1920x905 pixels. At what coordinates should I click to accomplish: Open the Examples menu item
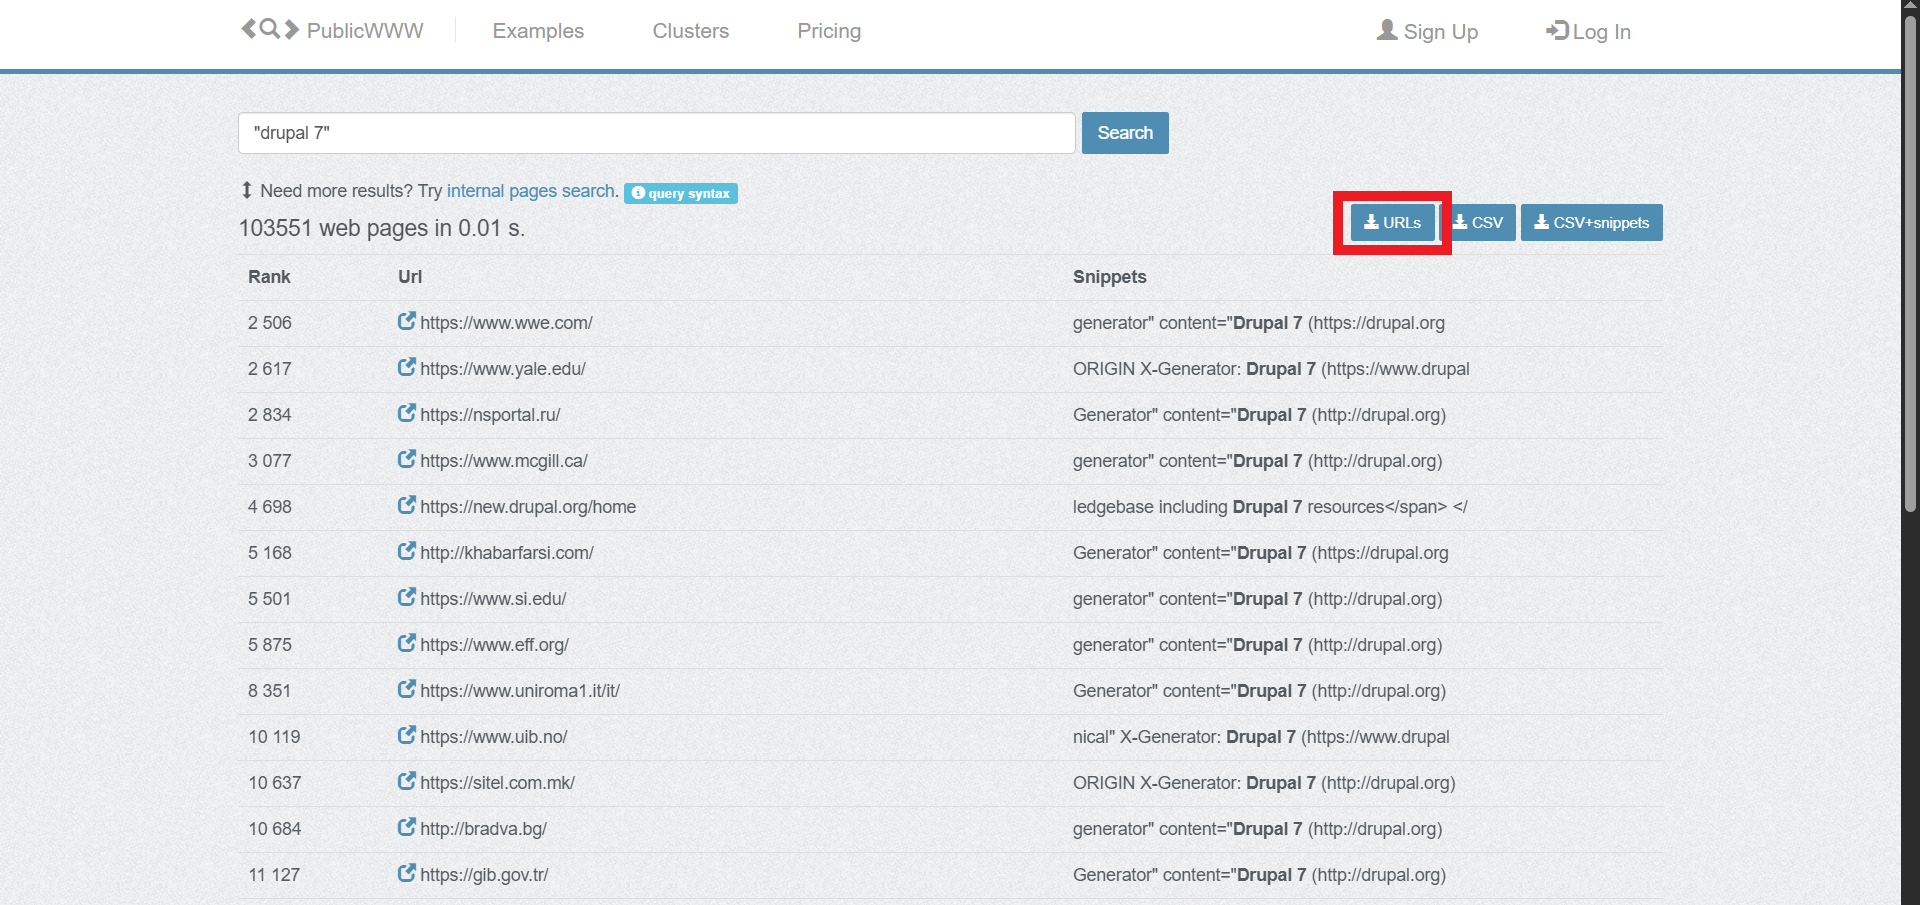coord(538,31)
